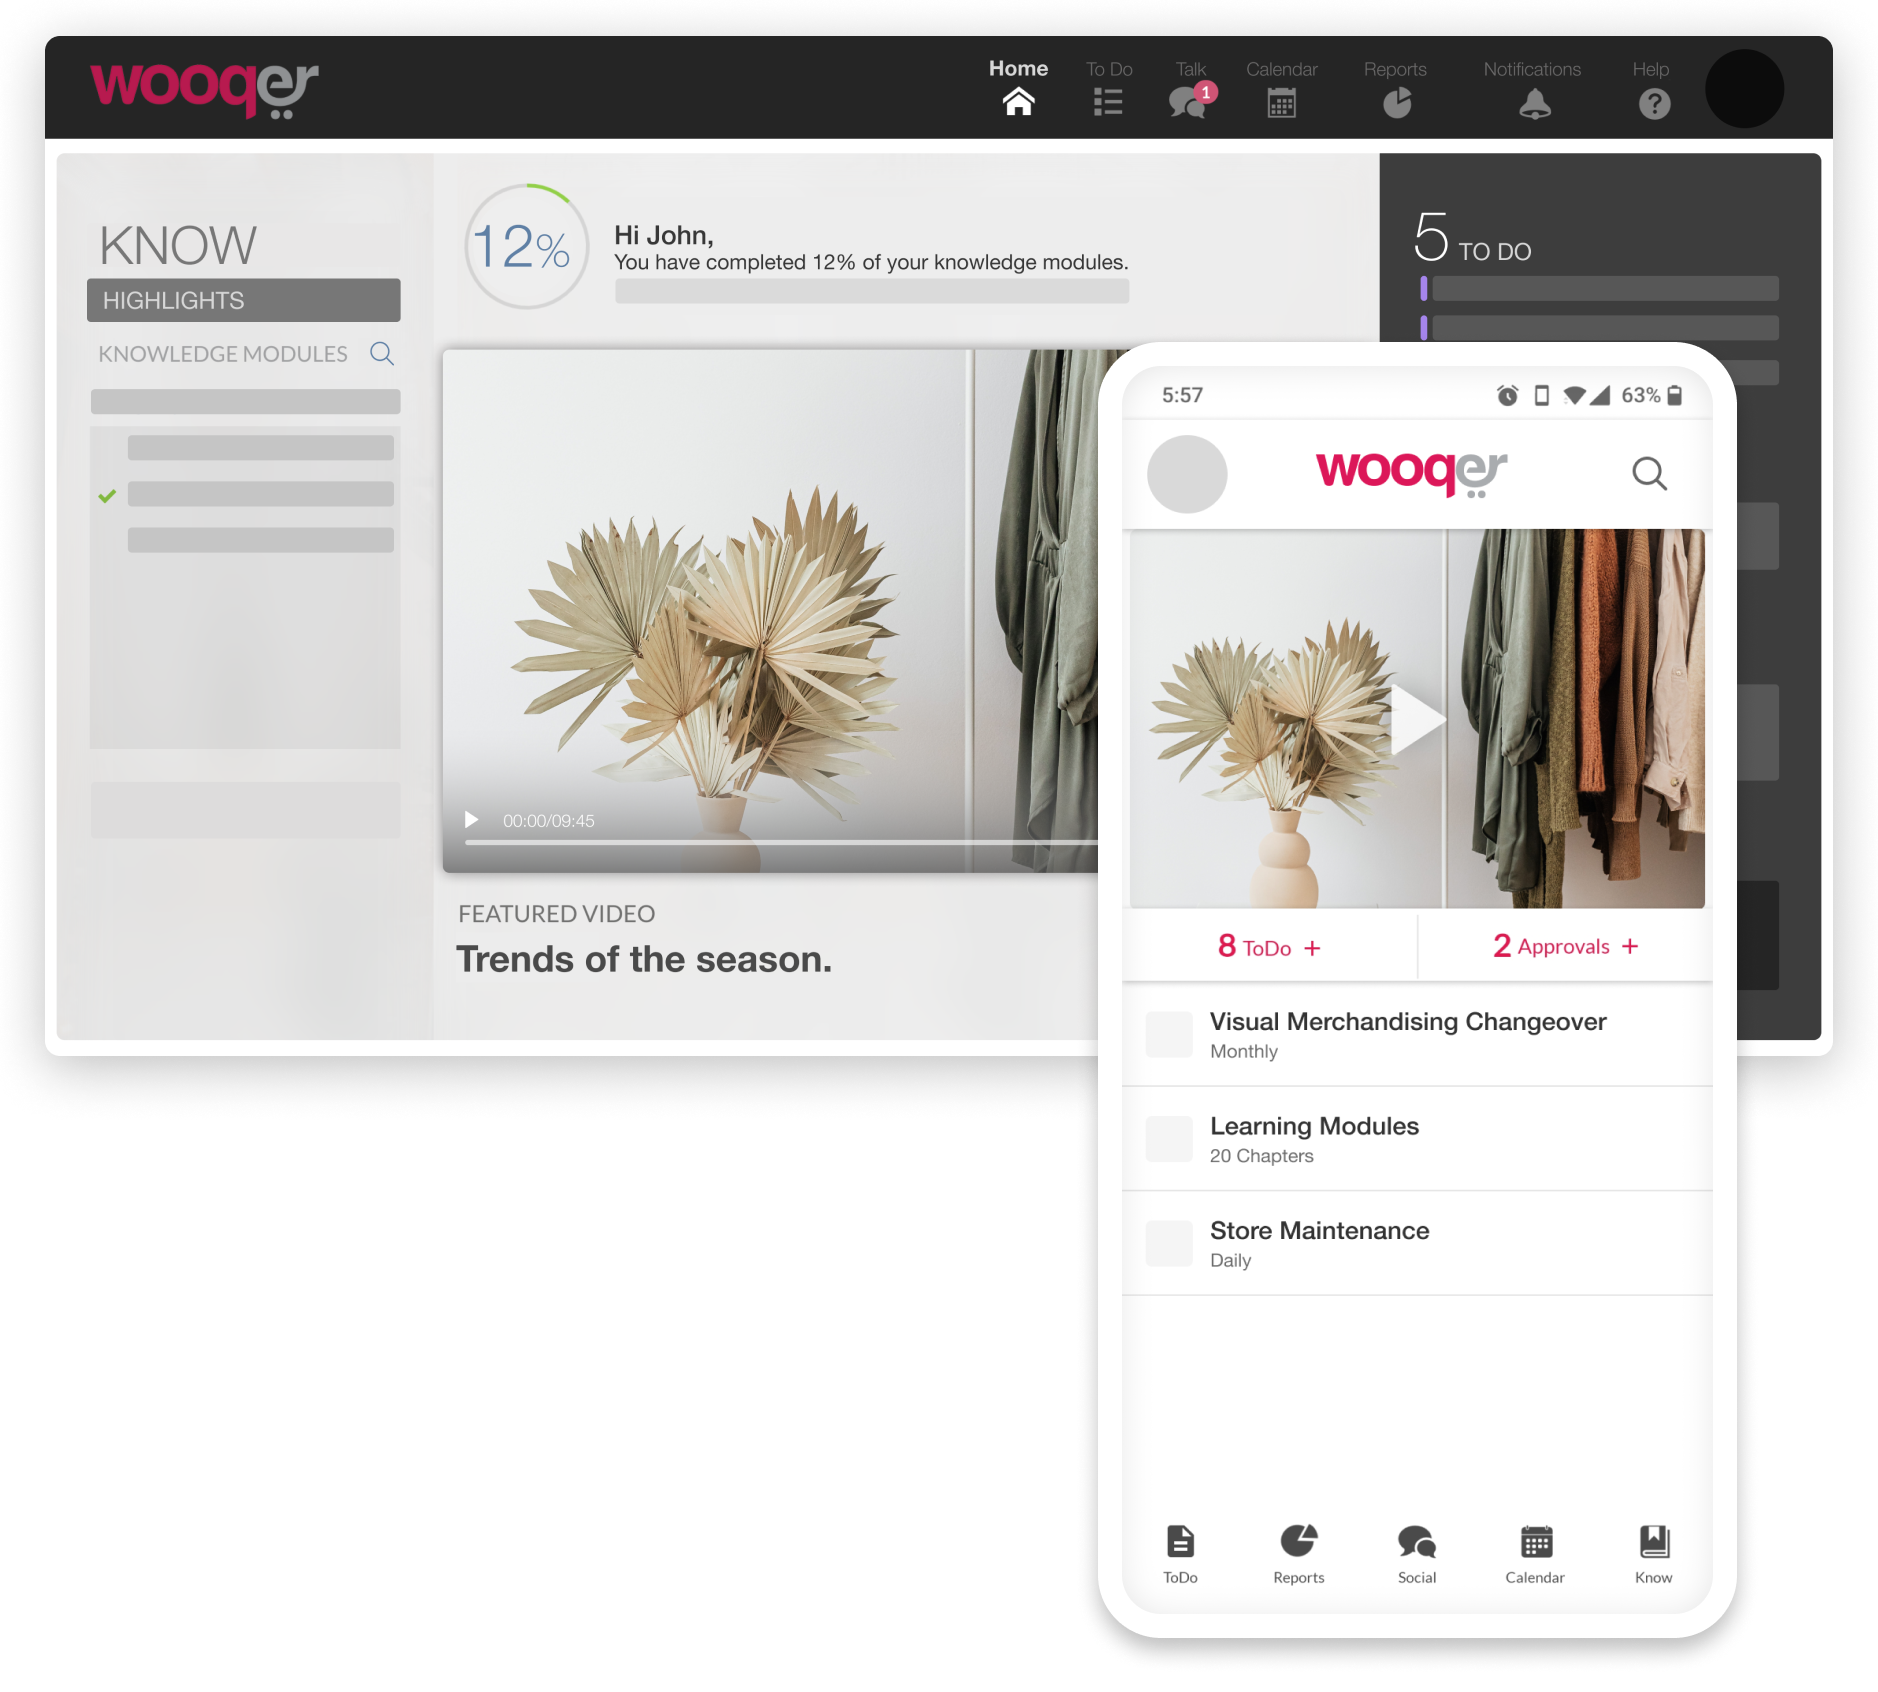Open the Talk chat icon with badge
Image resolution: width=1878 pixels, height=1692 pixels.
point(1187,102)
